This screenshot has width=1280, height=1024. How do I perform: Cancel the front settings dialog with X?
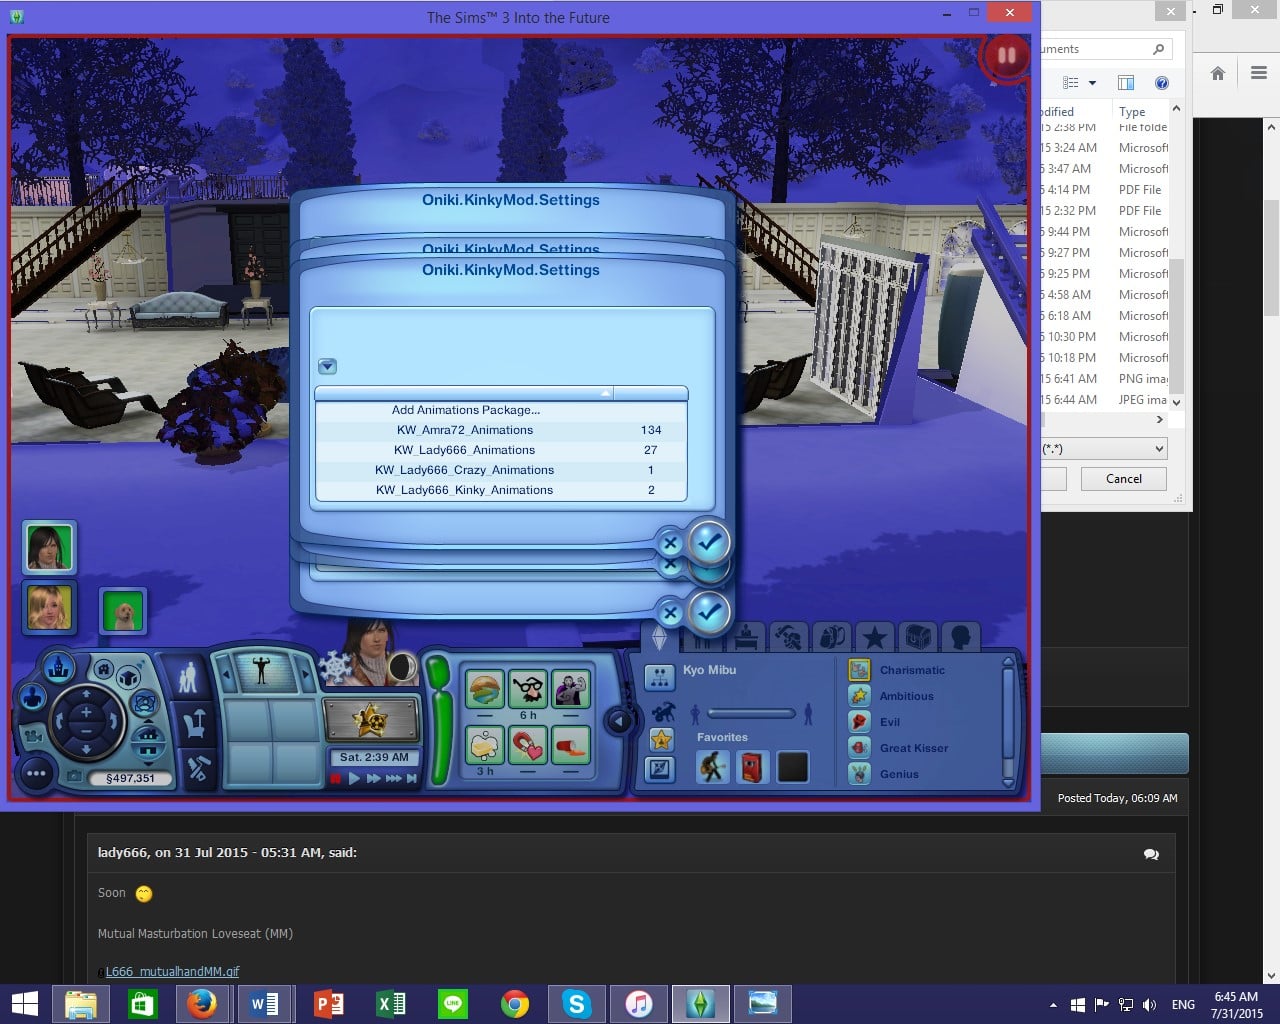click(670, 544)
